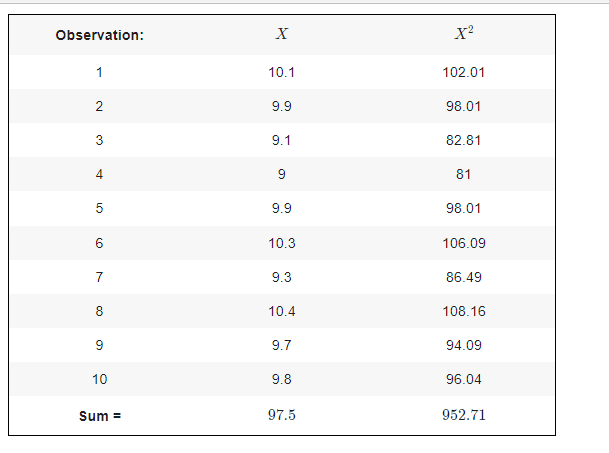609x453 pixels.
Task: Click the 108.16 squared value
Action: click(x=463, y=311)
